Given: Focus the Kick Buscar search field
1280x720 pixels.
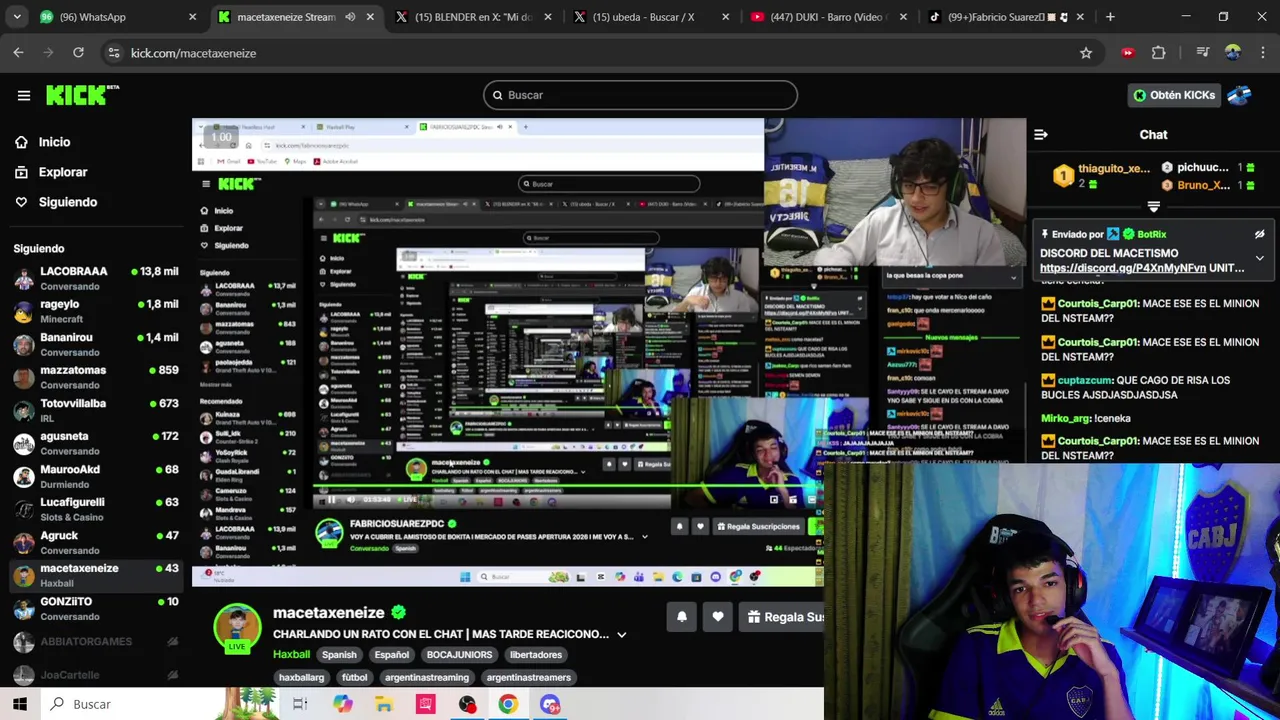Looking at the screenshot, I should coord(640,95).
